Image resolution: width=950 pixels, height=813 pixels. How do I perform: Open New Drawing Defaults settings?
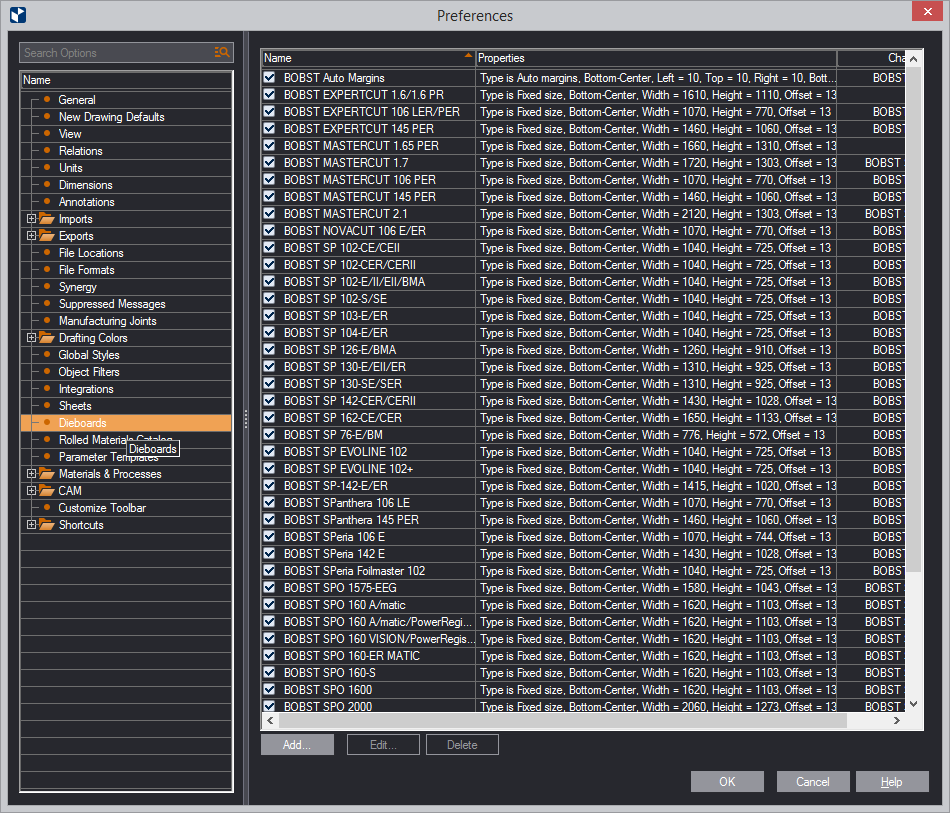pos(111,117)
